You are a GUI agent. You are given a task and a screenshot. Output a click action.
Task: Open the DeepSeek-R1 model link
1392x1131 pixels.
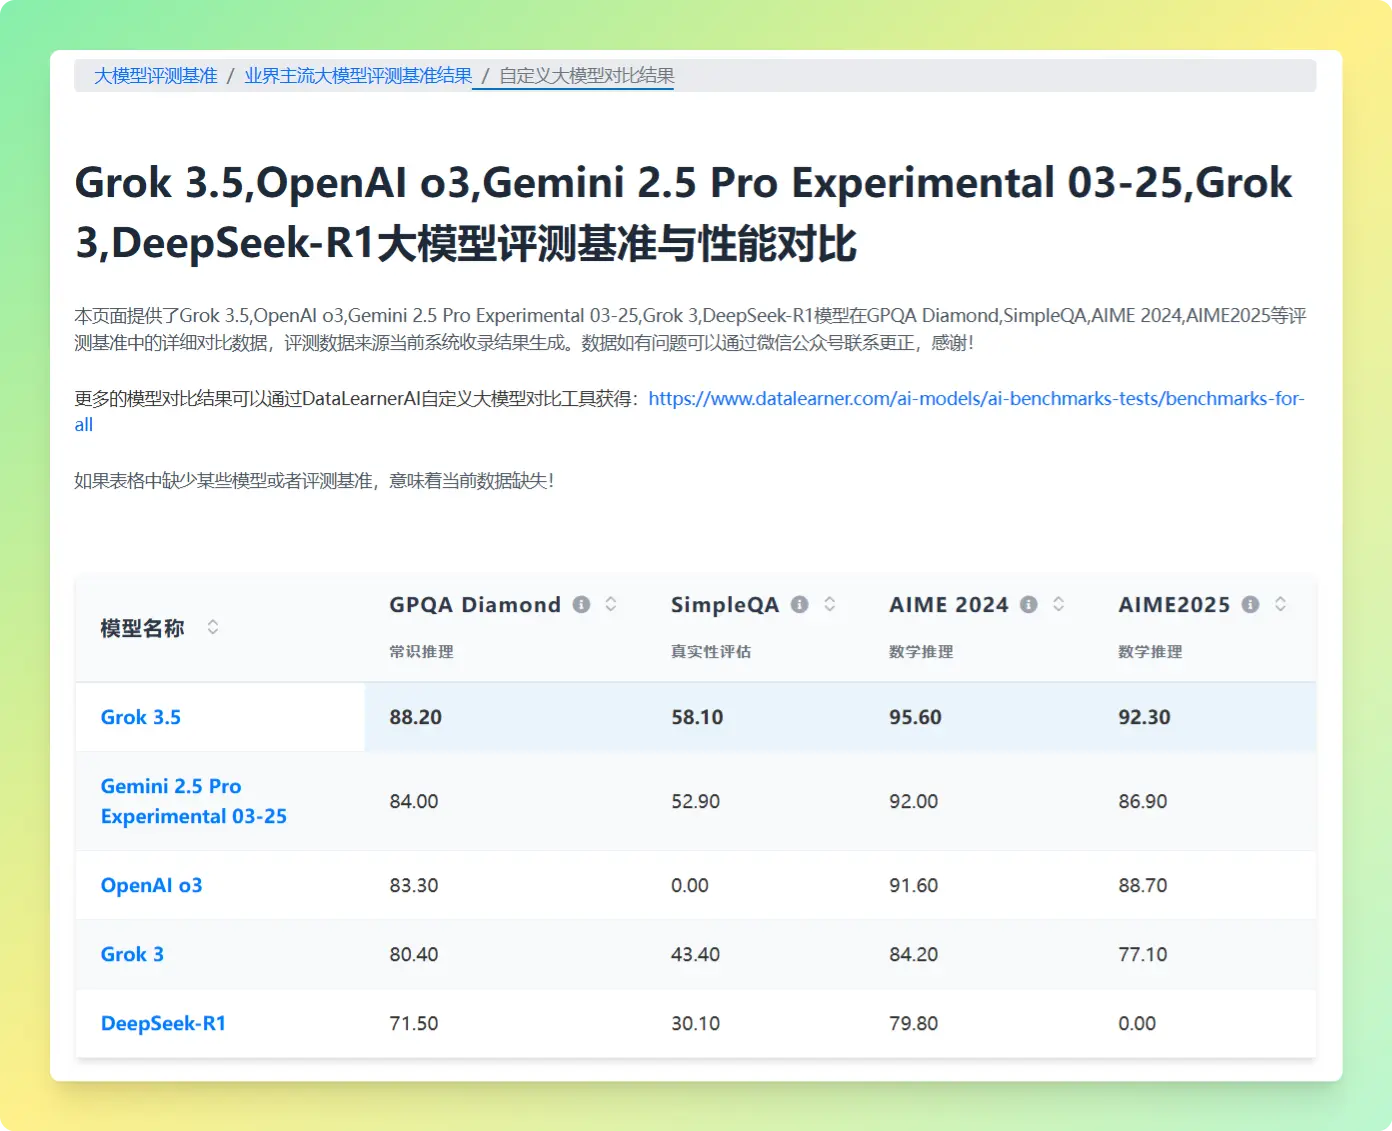[x=163, y=1023]
